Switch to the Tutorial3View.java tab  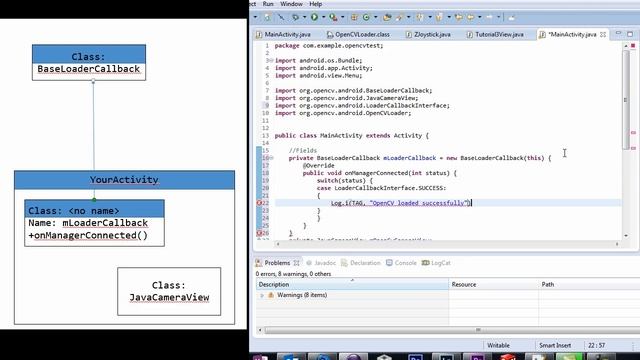(495, 35)
